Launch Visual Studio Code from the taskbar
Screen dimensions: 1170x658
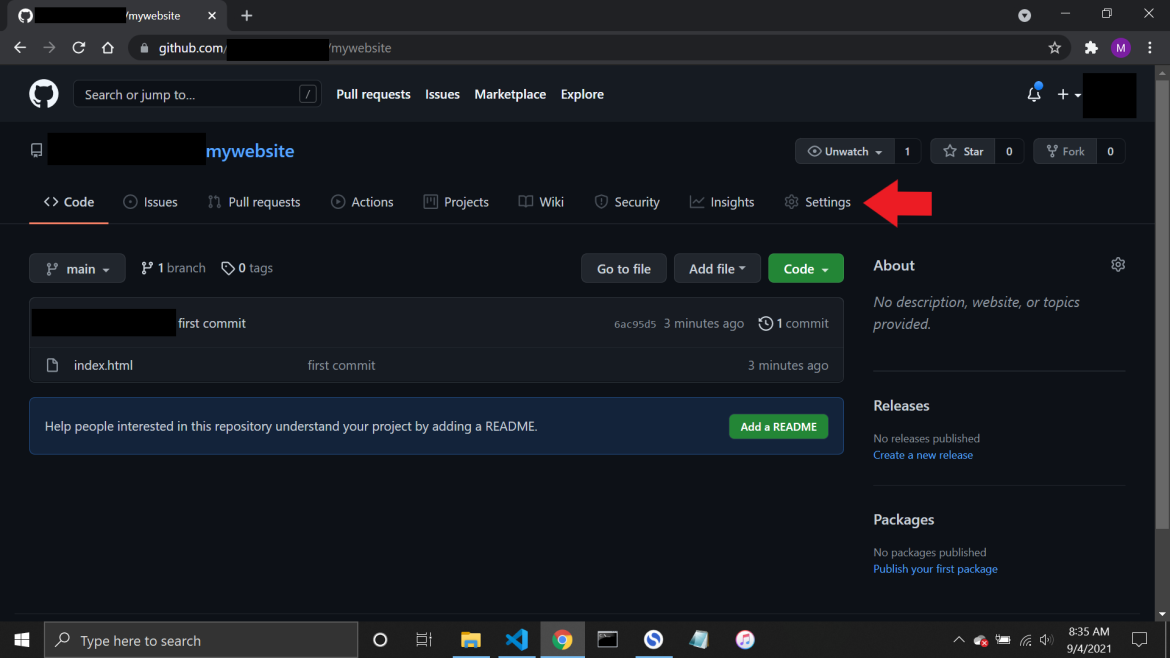[516, 639]
